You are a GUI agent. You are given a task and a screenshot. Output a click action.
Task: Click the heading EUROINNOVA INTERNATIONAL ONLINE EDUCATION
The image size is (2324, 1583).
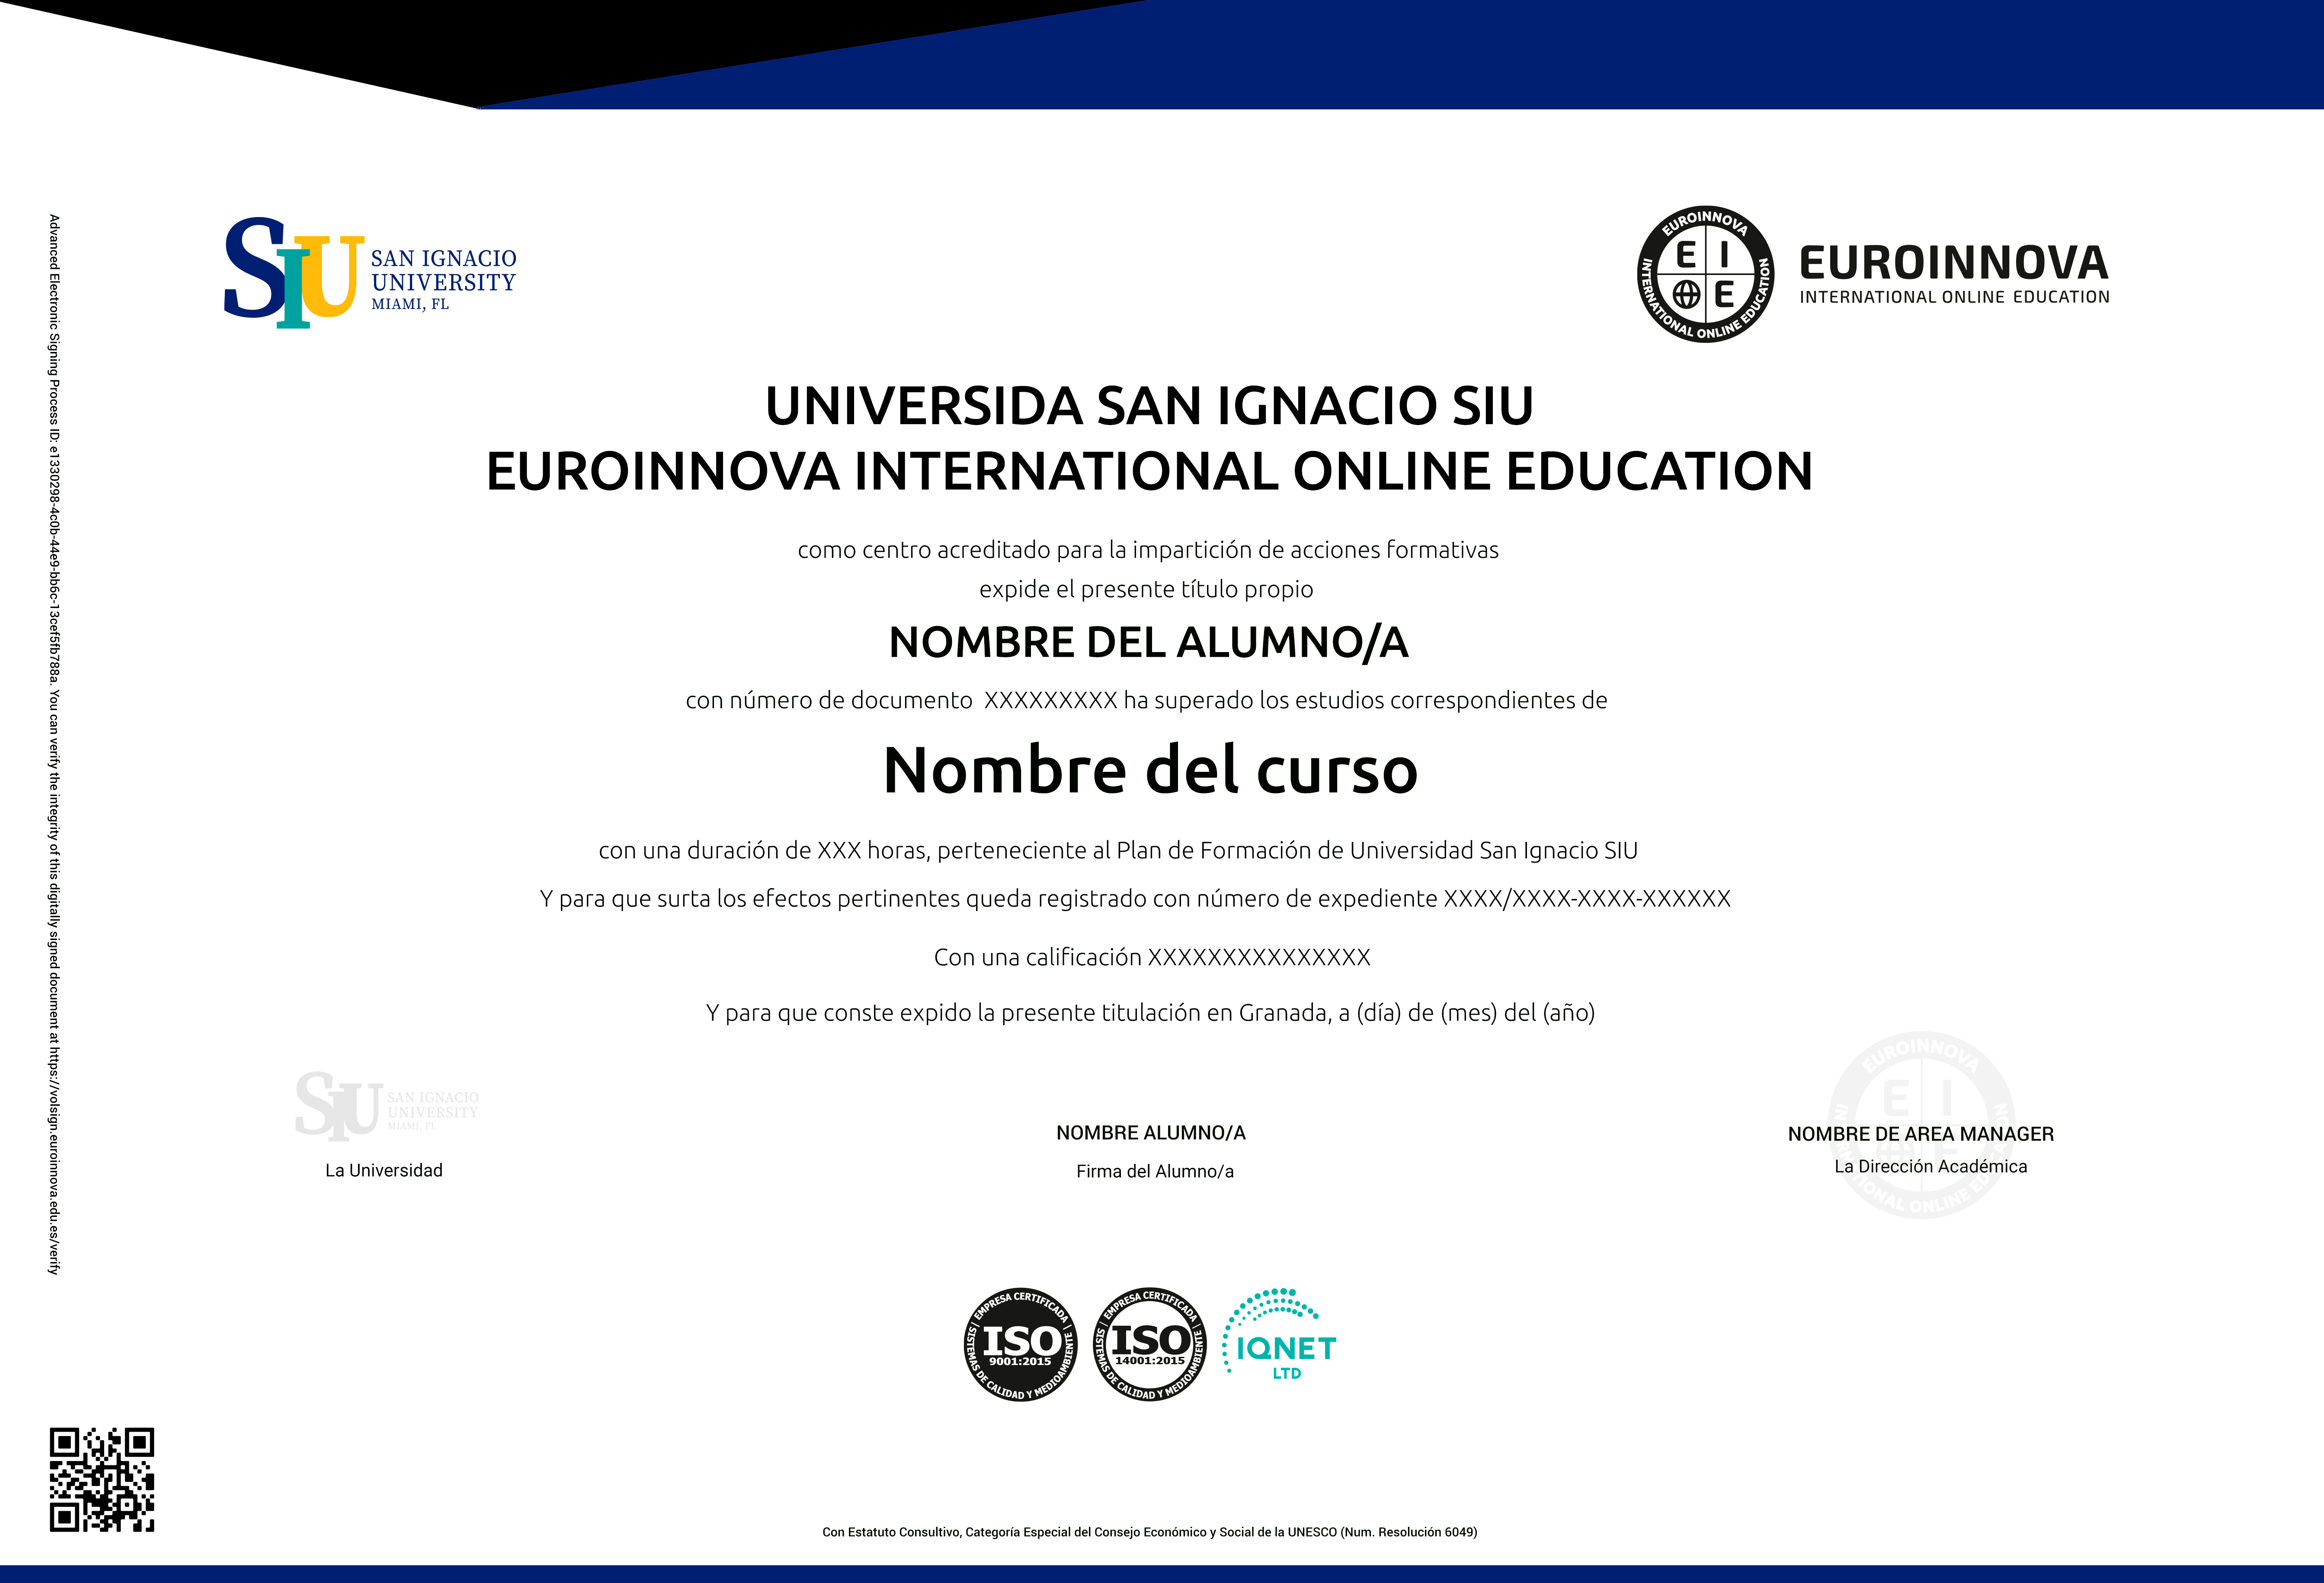(1149, 471)
